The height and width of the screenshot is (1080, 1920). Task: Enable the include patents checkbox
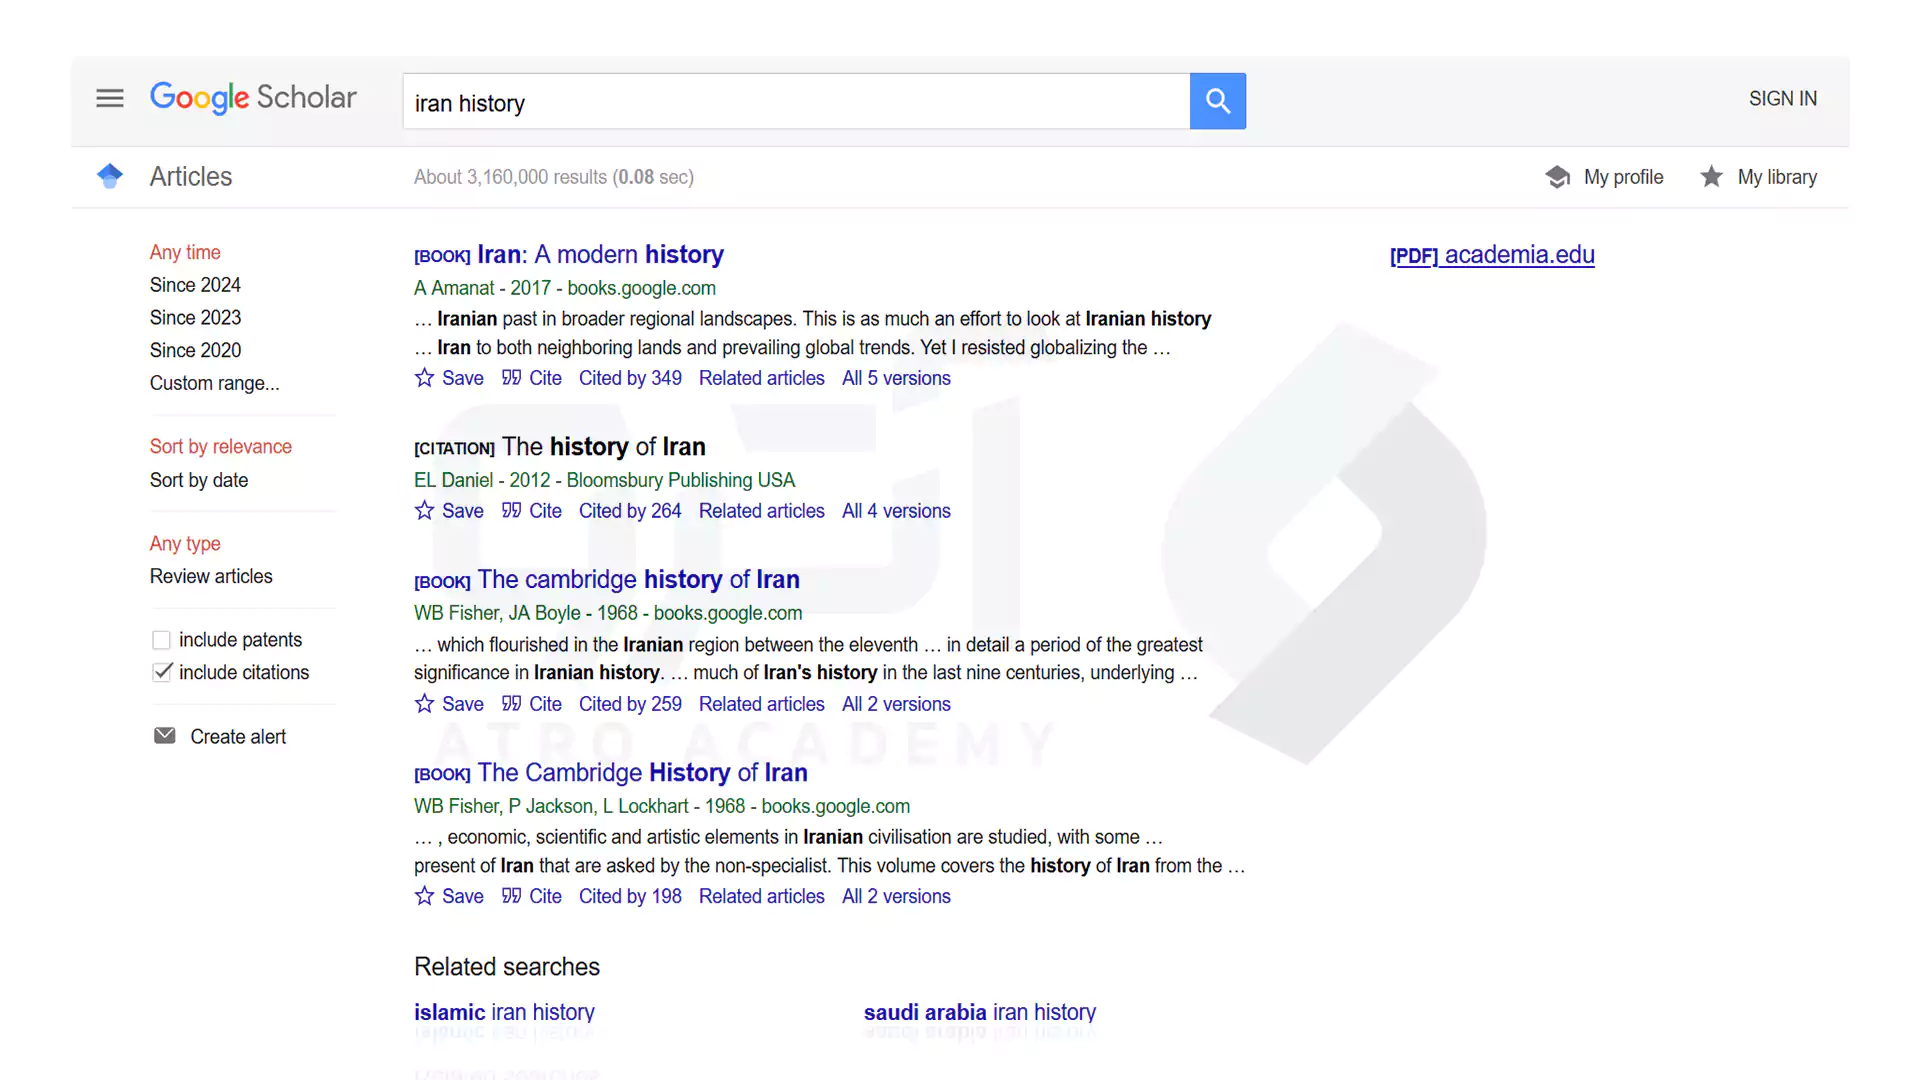tap(161, 640)
